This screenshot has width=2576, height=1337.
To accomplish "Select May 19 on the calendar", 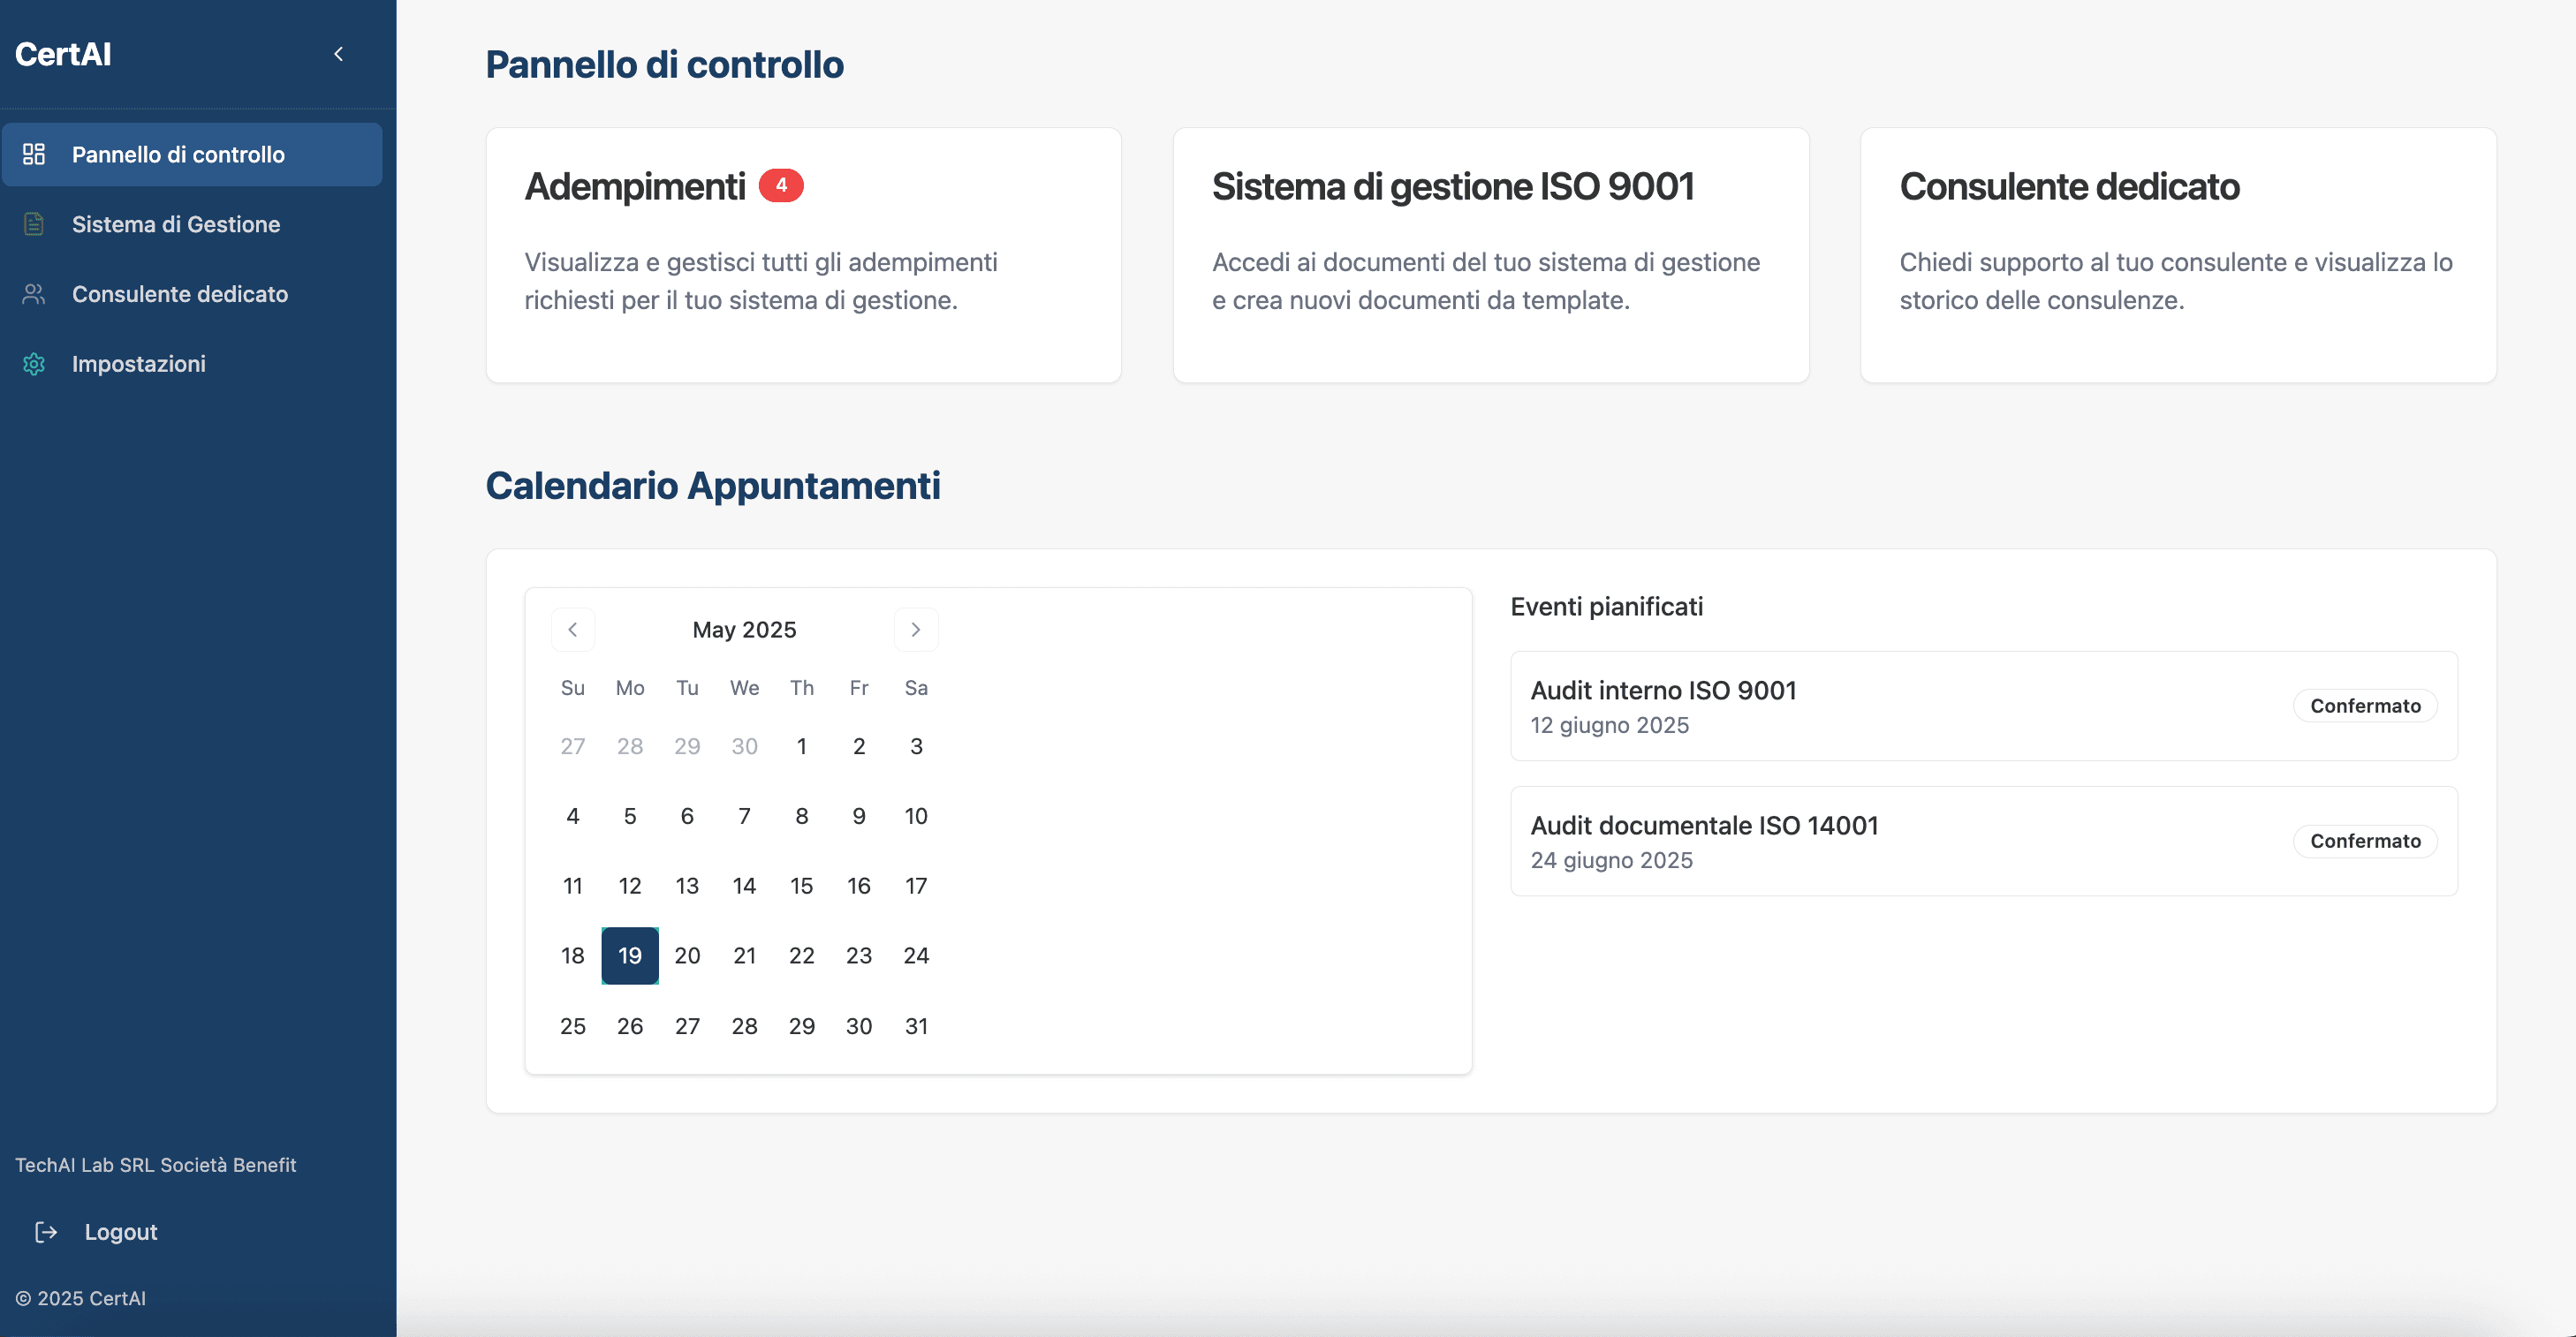I will tap(630, 956).
